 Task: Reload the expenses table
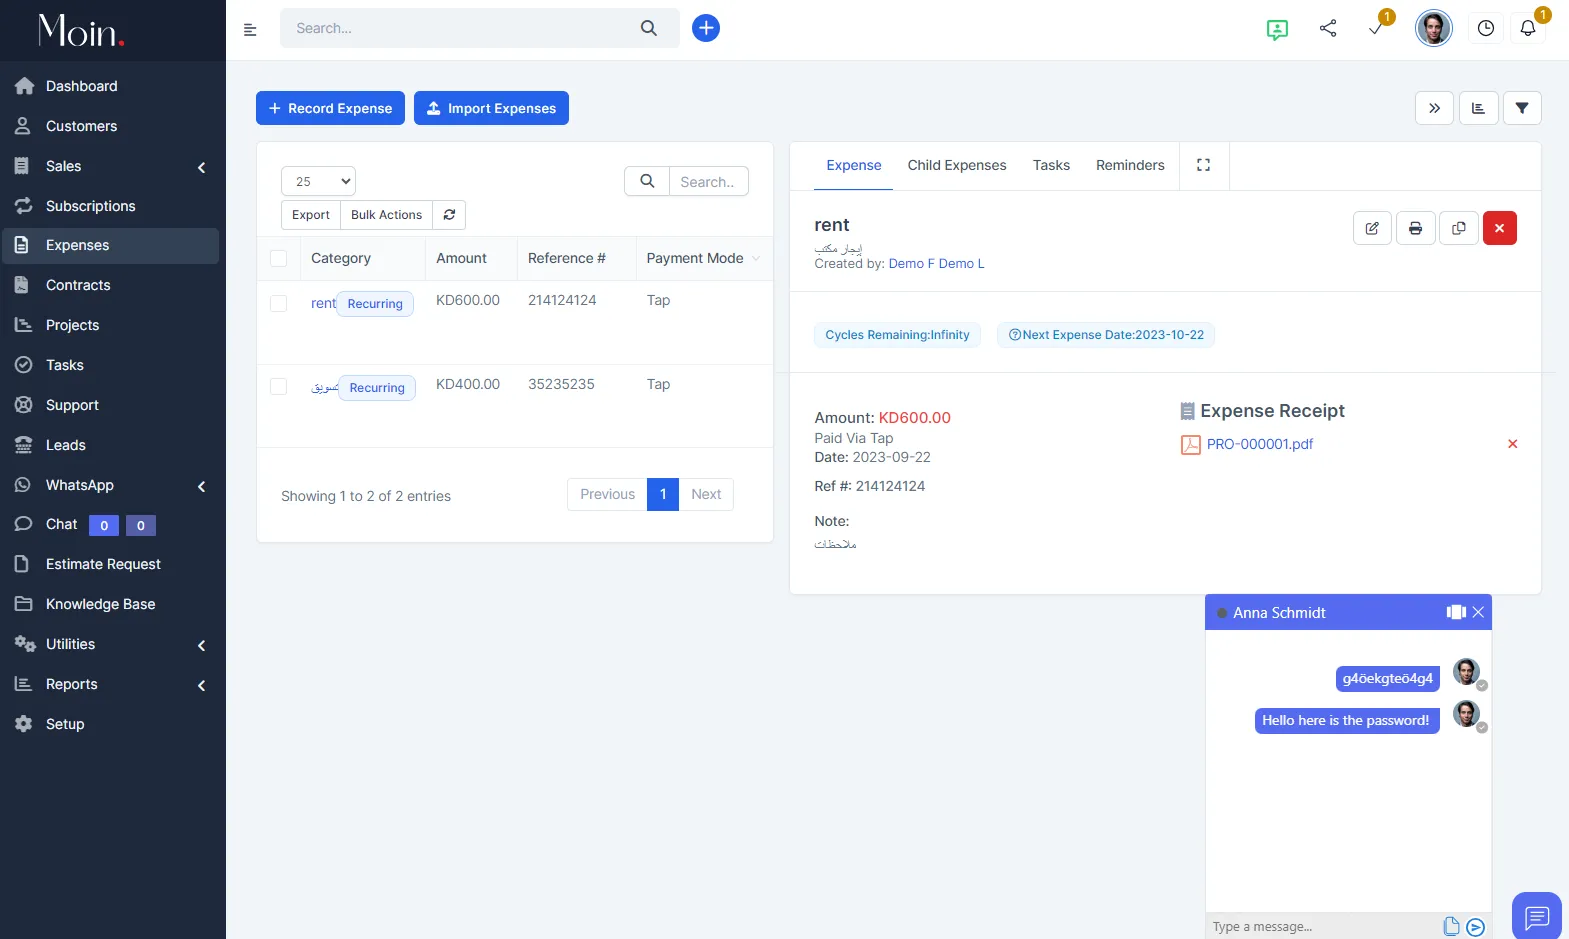pos(450,215)
